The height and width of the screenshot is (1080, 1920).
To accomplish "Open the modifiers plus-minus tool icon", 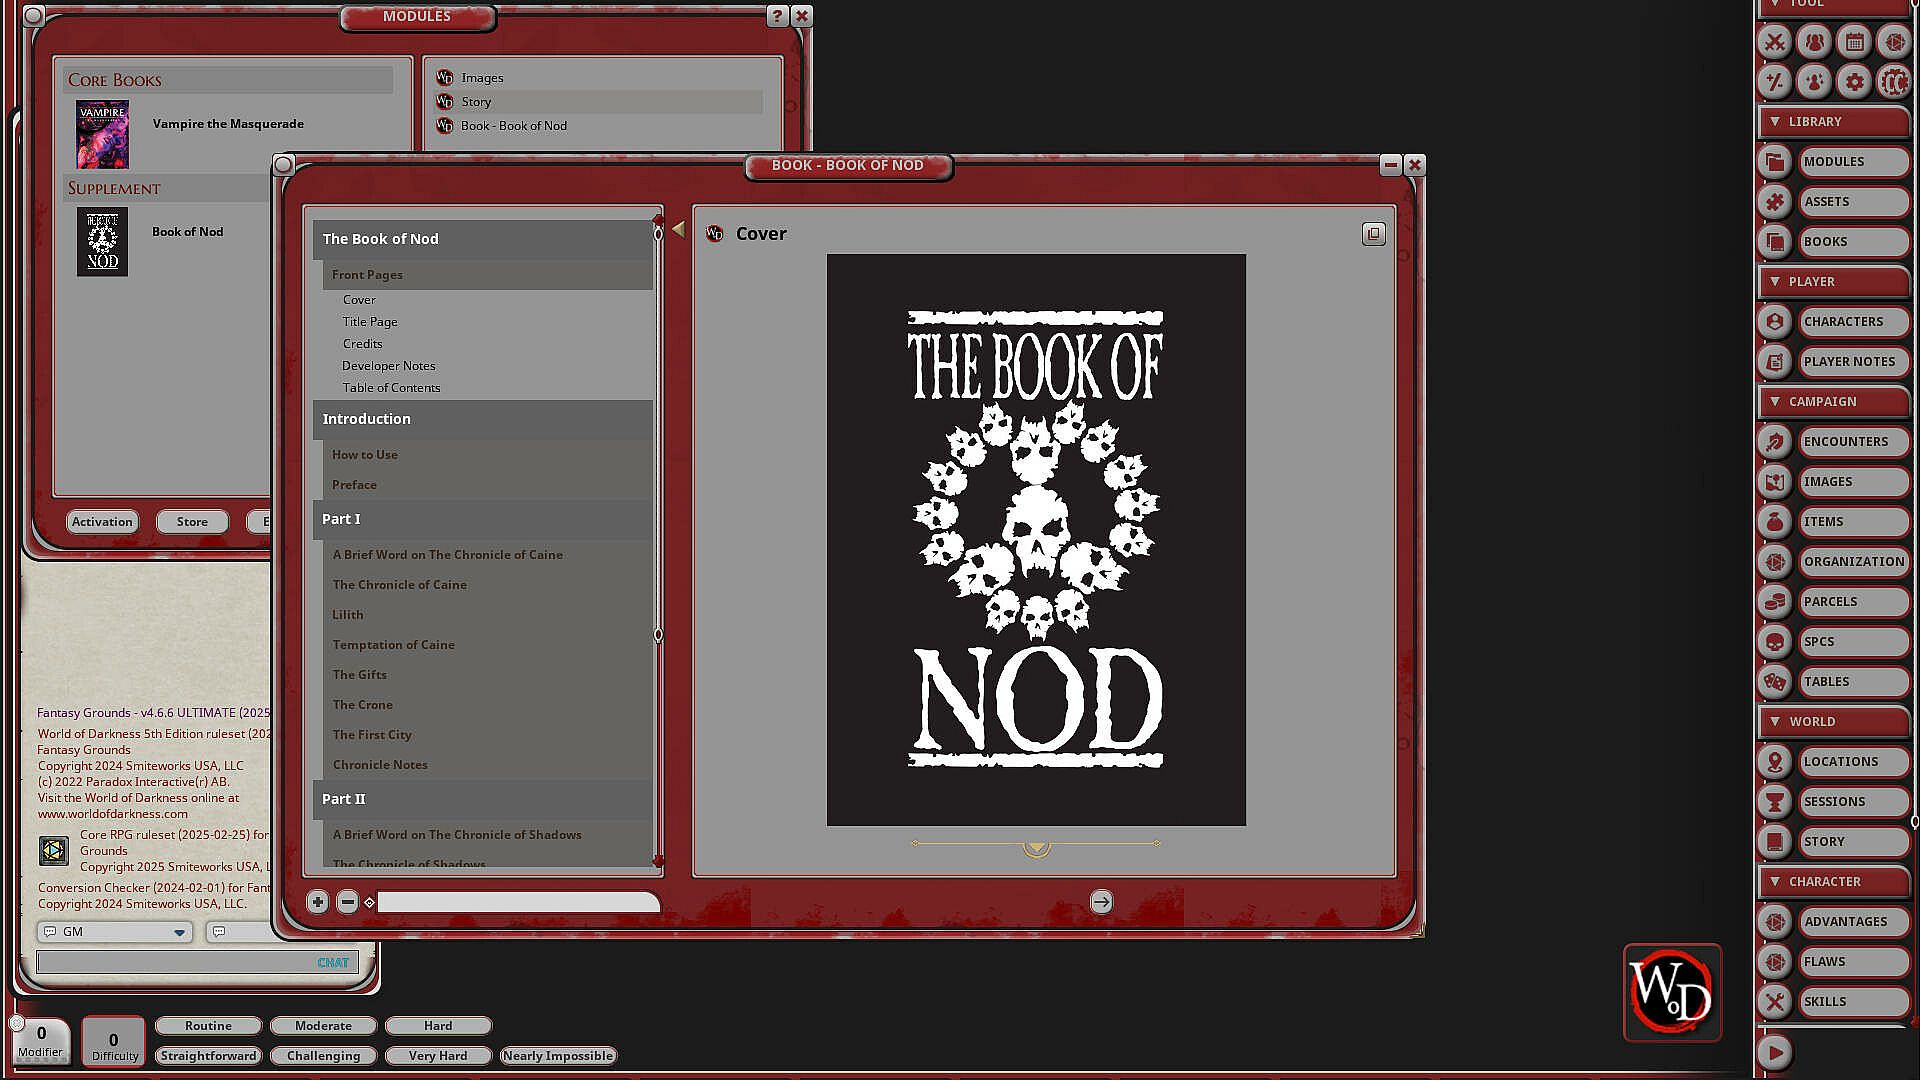I will click(x=1775, y=82).
